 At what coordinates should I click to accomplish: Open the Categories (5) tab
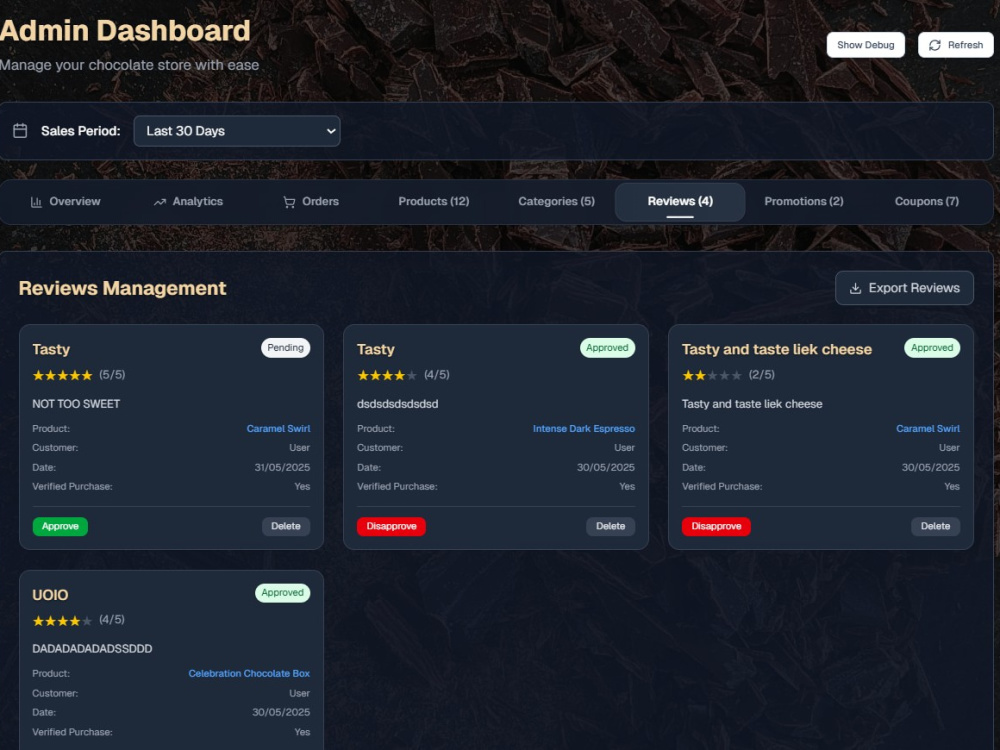556,202
